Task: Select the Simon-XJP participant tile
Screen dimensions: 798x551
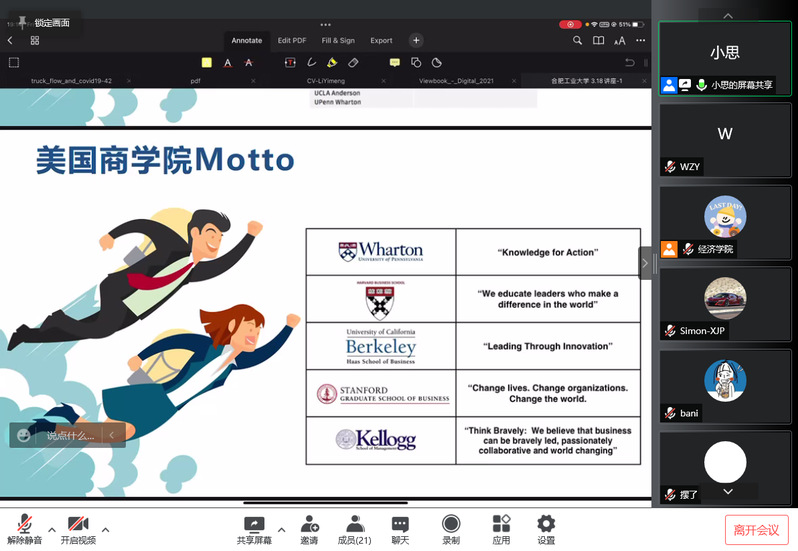Action: pyautogui.click(x=725, y=305)
